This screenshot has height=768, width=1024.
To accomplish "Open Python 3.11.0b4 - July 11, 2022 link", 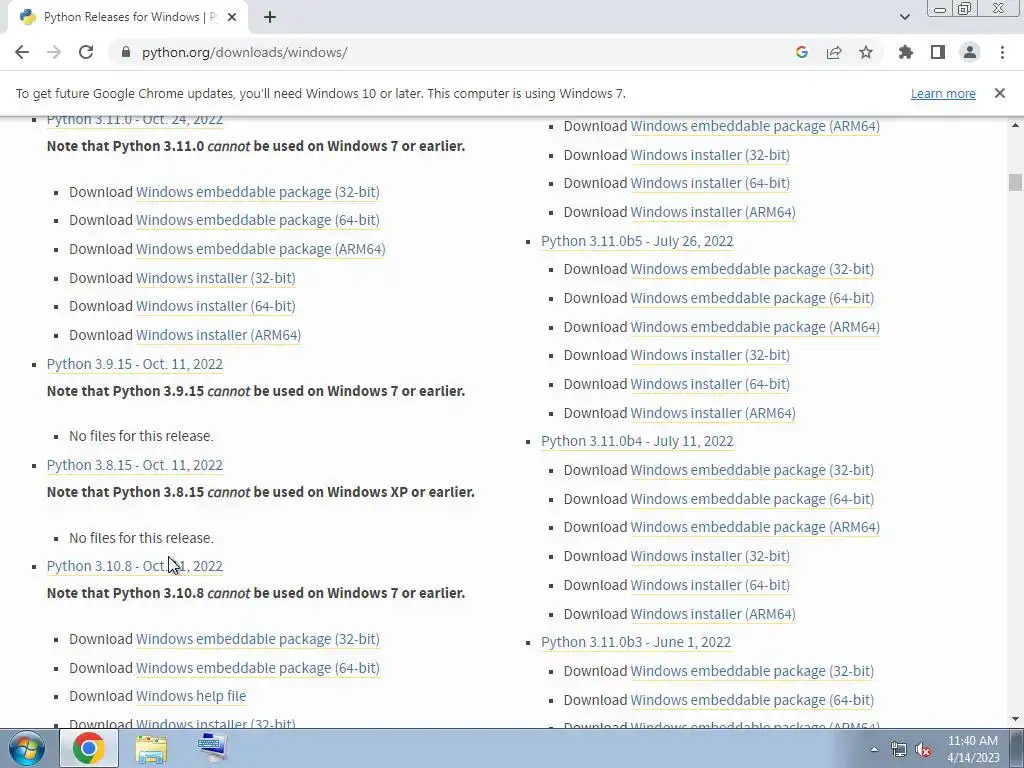I will click(x=637, y=441).
